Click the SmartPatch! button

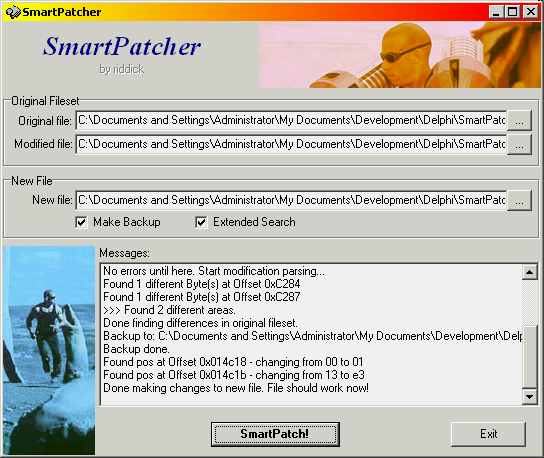coord(275,434)
